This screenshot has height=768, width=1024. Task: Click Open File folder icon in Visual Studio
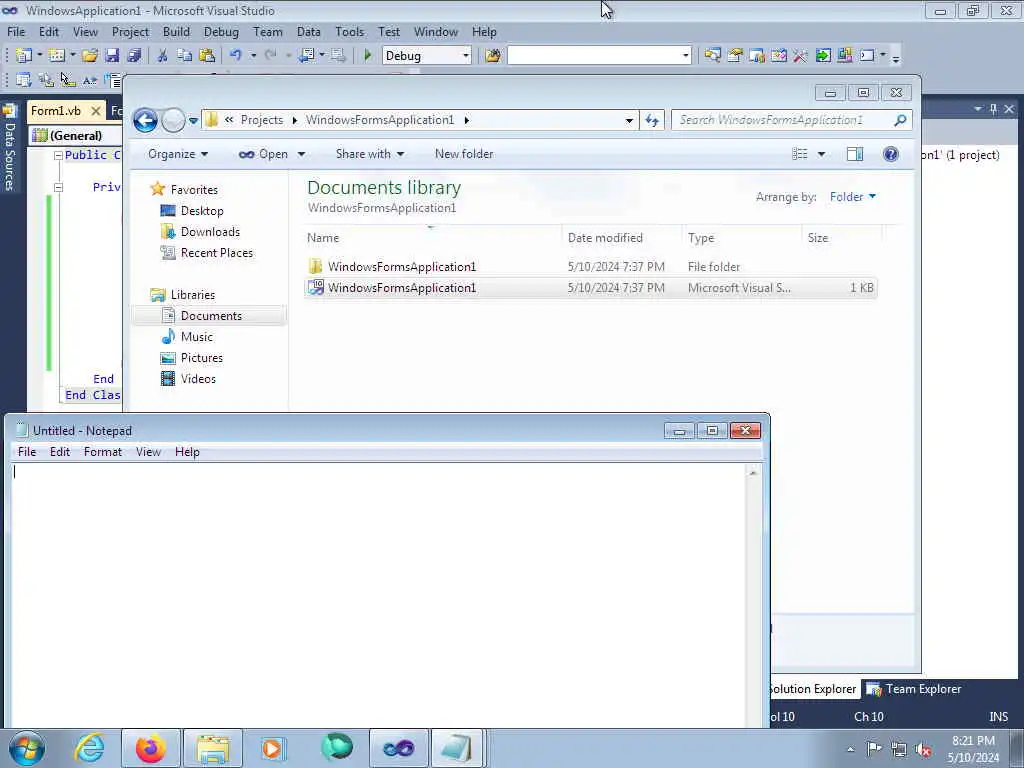click(x=90, y=56)
